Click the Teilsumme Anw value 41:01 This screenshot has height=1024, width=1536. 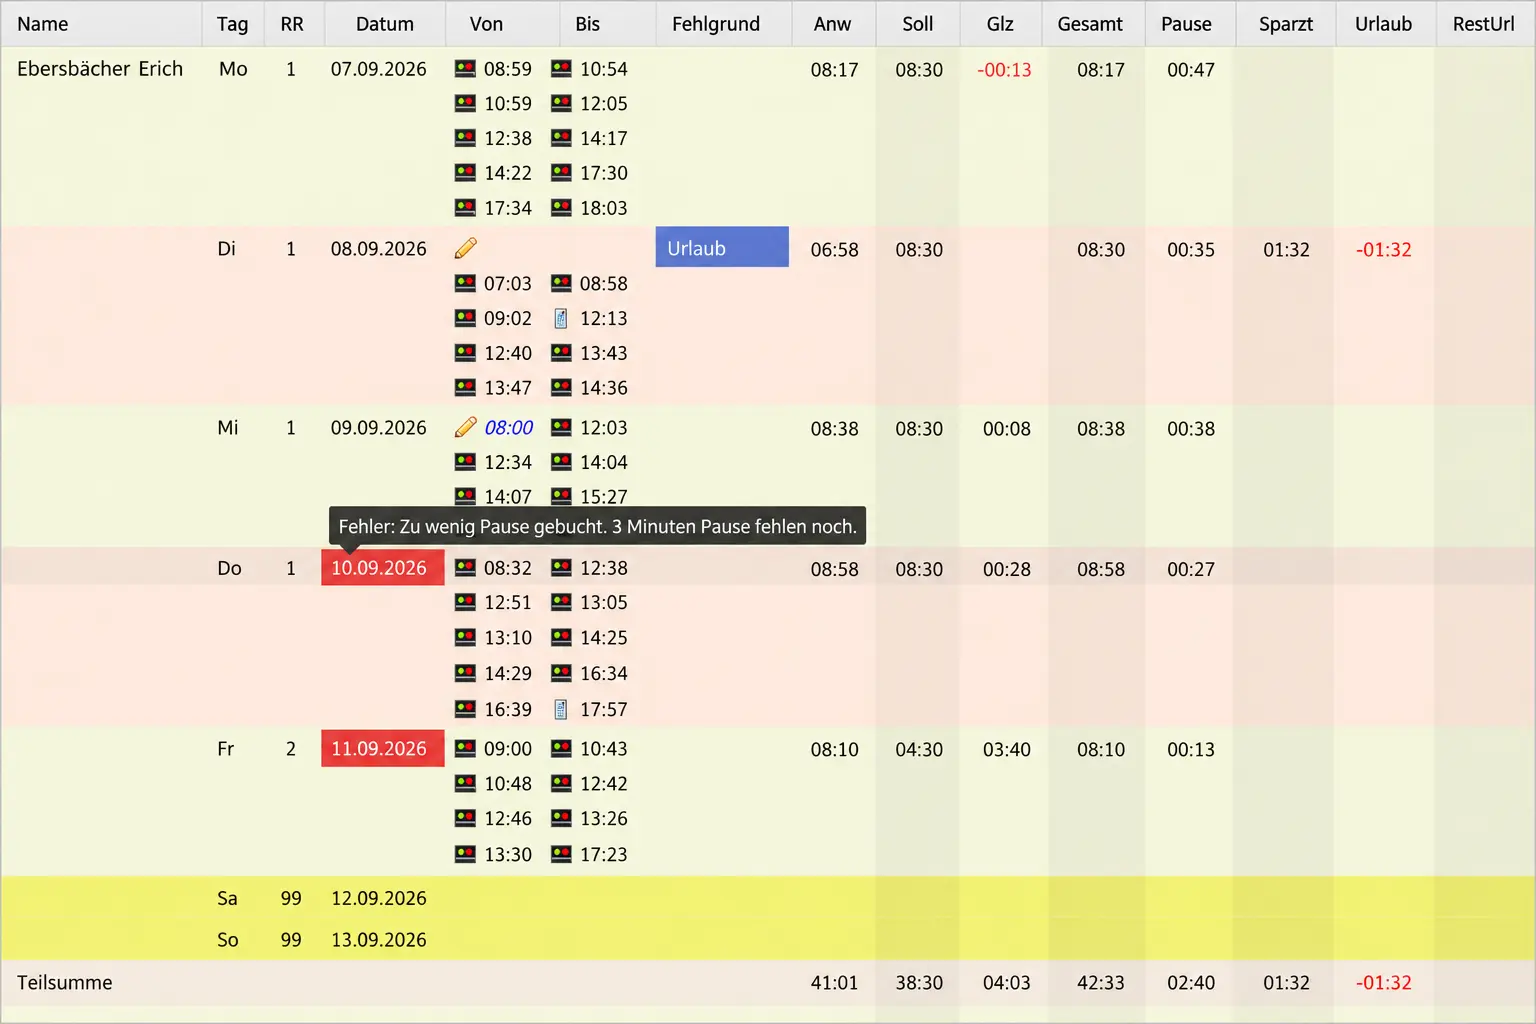835,983
